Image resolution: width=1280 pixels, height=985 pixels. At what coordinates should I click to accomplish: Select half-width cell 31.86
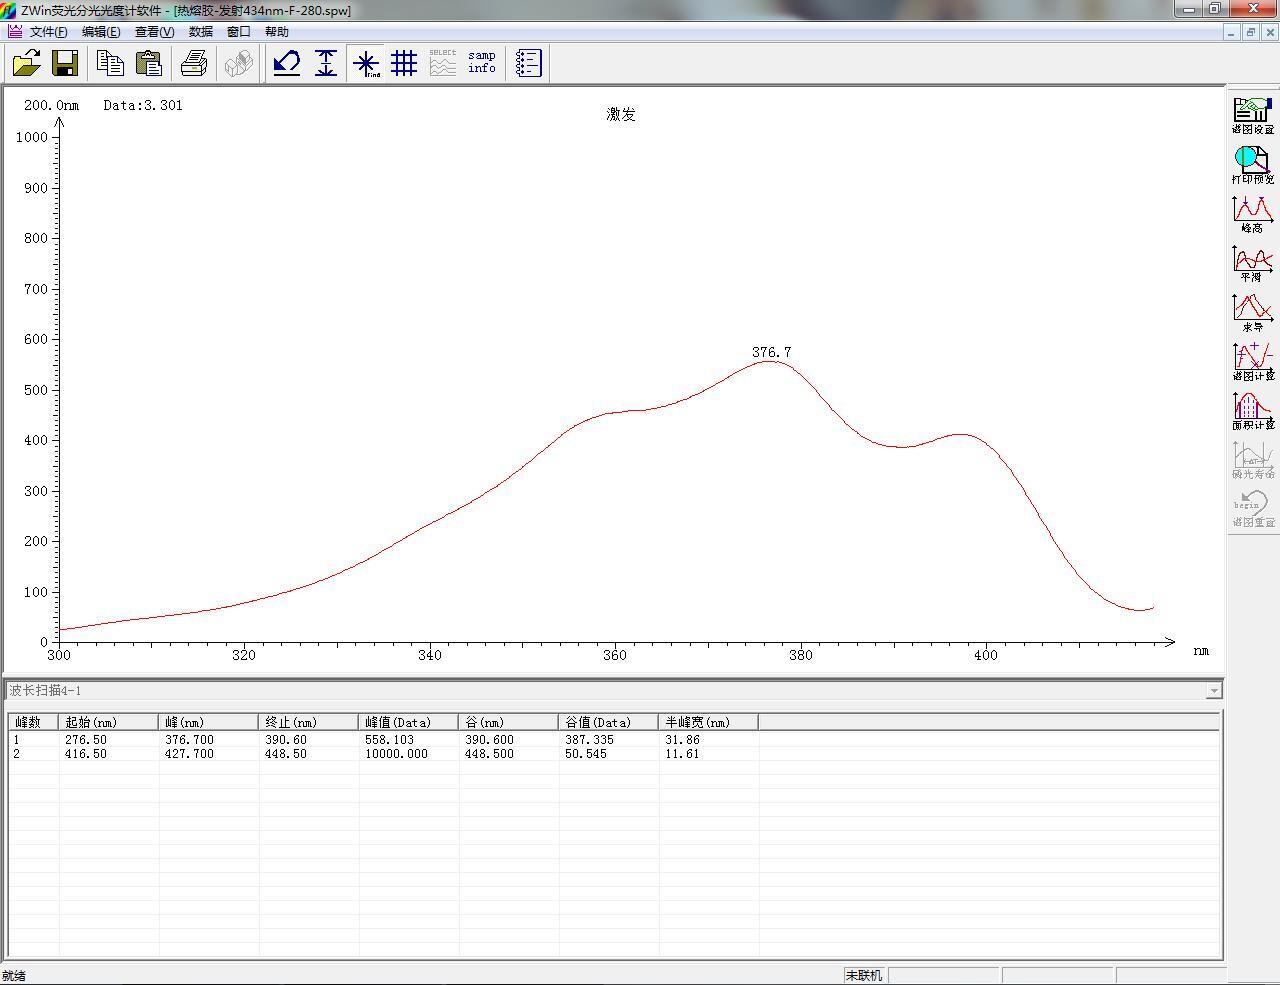pyautogui.click(x=682, y=740)
